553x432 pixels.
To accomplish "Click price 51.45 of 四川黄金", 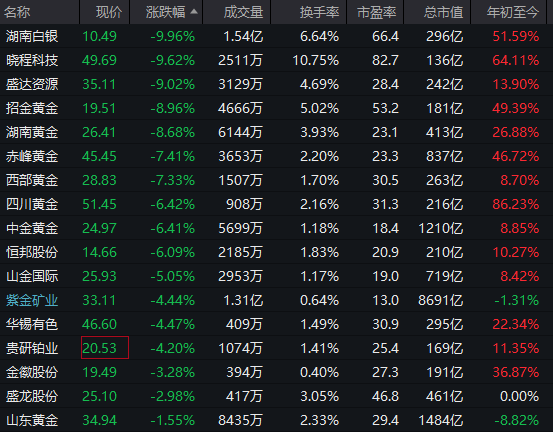I will coord(99,204).
